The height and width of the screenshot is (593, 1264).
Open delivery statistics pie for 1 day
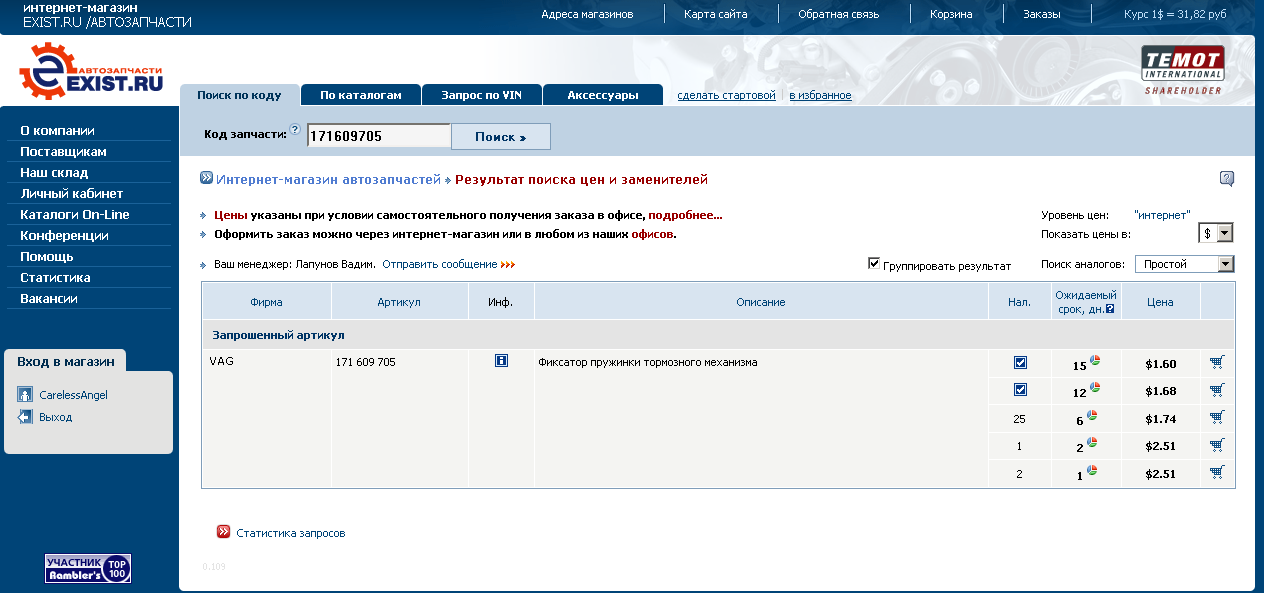(1092, 470)
